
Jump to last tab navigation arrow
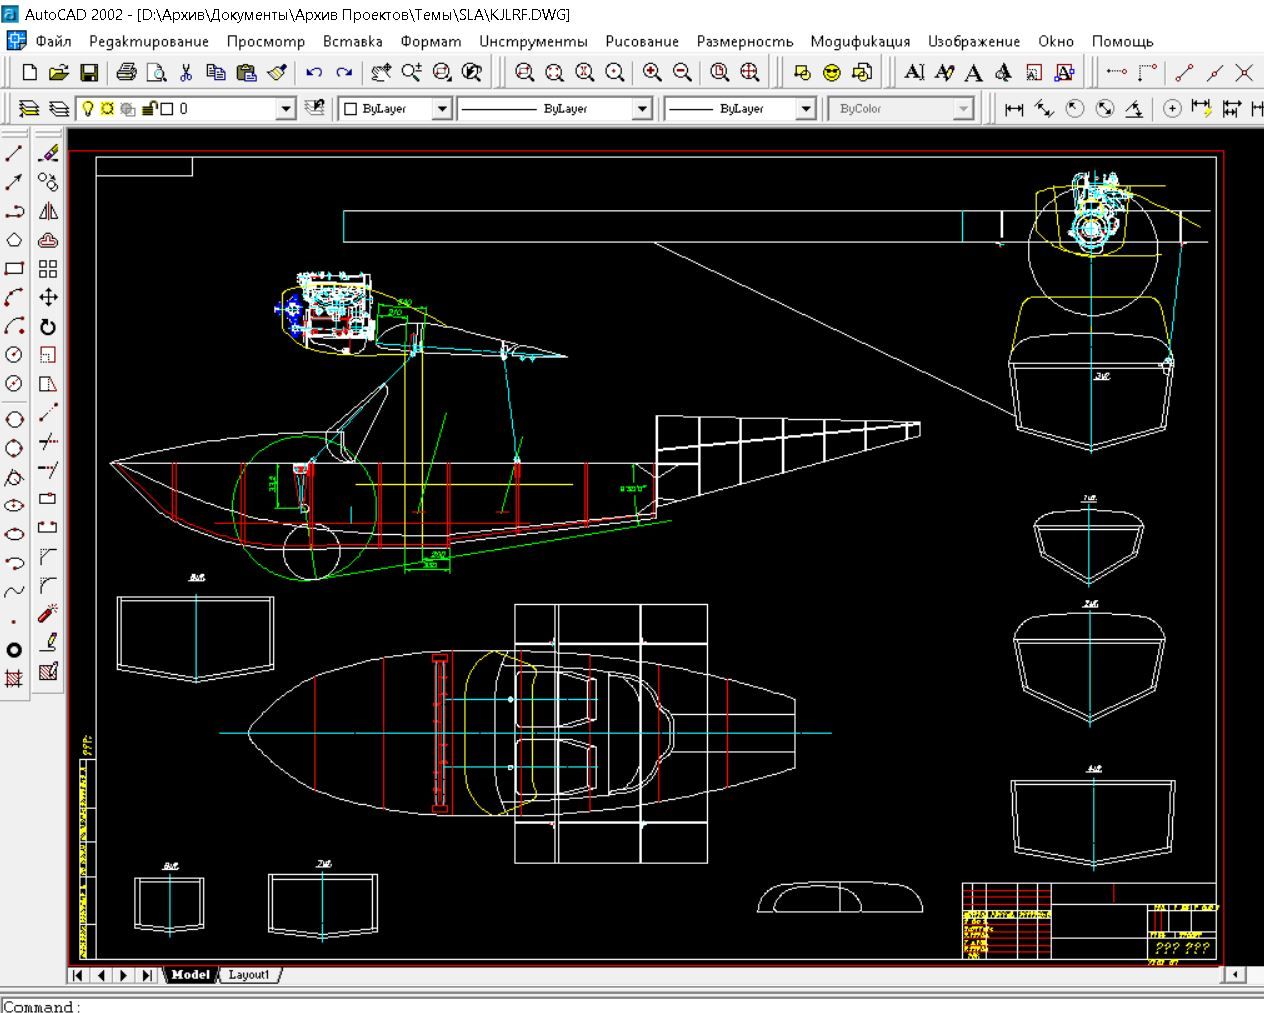147,974
